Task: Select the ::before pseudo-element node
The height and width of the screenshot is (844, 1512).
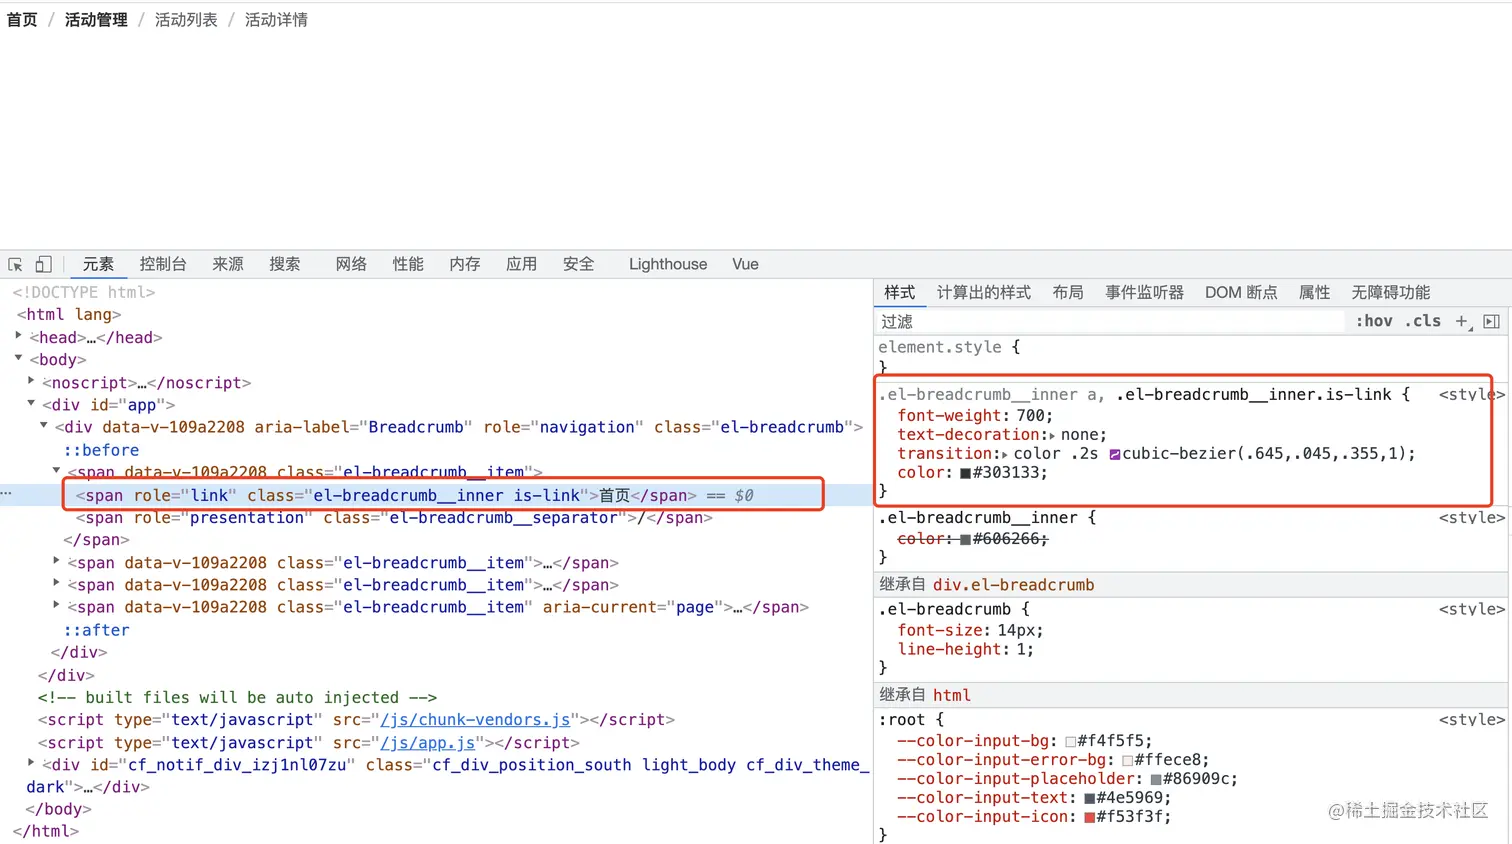Action: (x=101, y=450)
